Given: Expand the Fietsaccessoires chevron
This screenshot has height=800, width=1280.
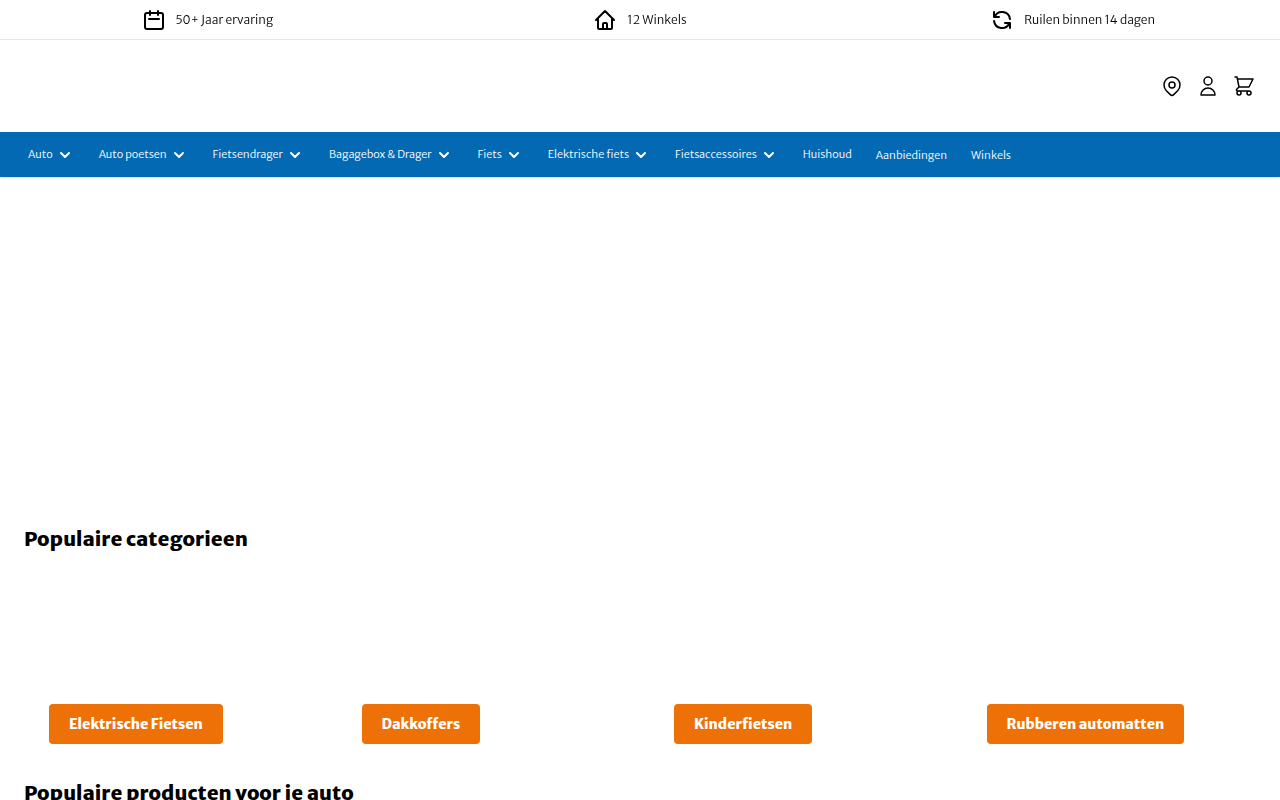Looking at the screenshot, I should 769,155.
